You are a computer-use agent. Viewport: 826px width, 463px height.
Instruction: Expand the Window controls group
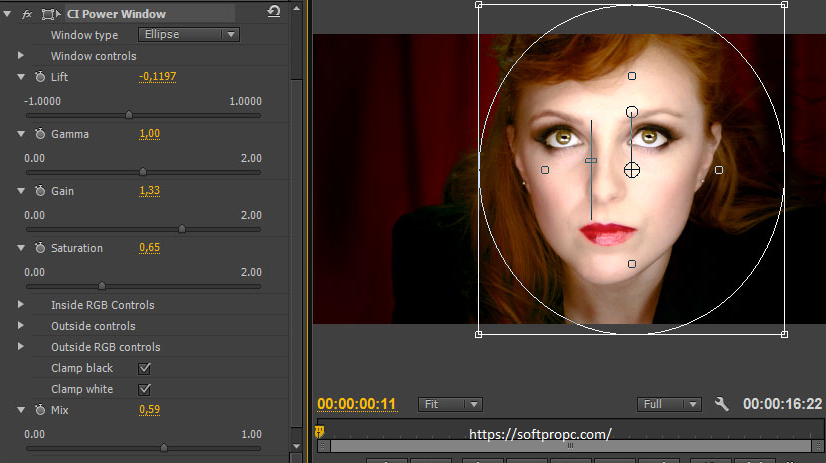(x=21, y=55)
